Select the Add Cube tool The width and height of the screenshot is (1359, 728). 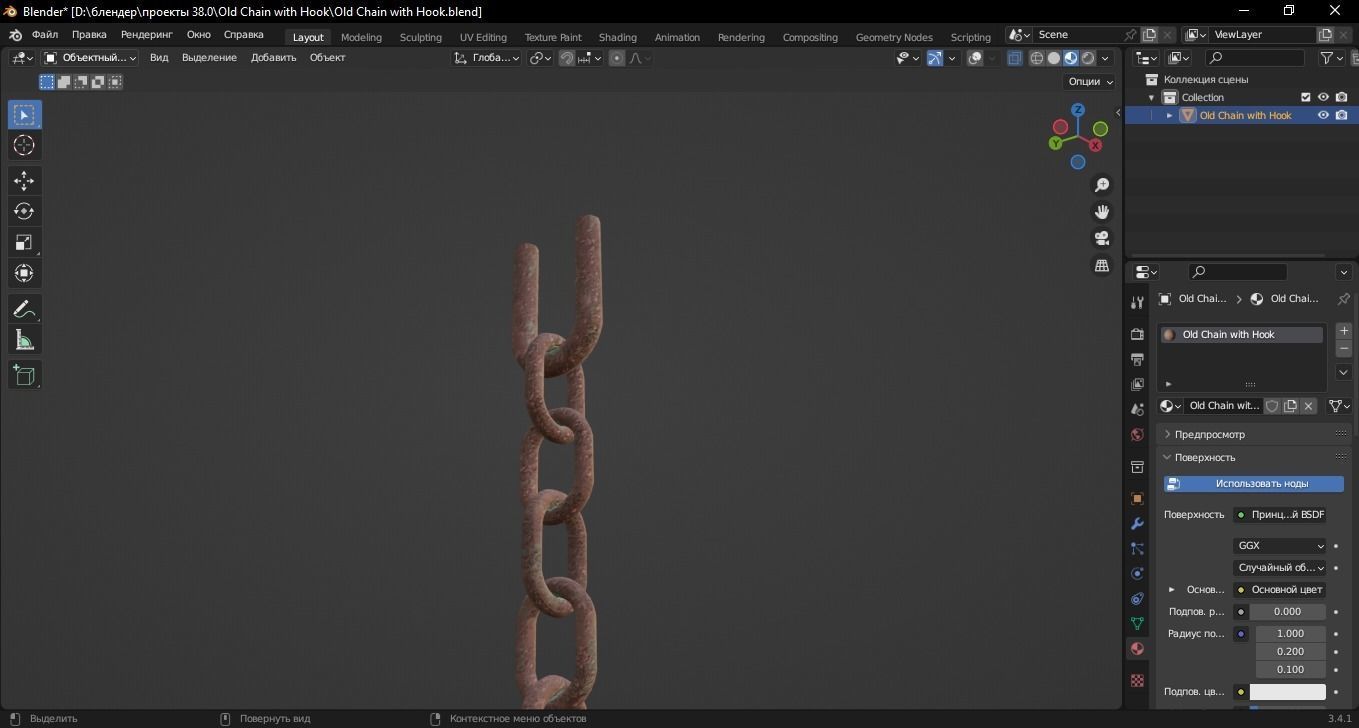coord(24,375)
